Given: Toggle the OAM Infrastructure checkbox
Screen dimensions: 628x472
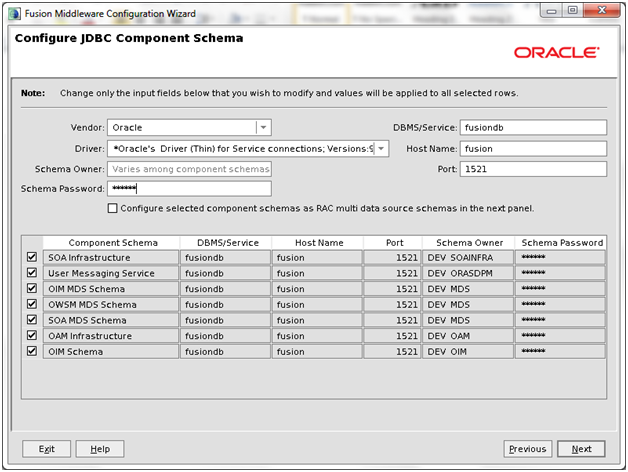Looking at the screenshot, I should [x=32, y=335].
